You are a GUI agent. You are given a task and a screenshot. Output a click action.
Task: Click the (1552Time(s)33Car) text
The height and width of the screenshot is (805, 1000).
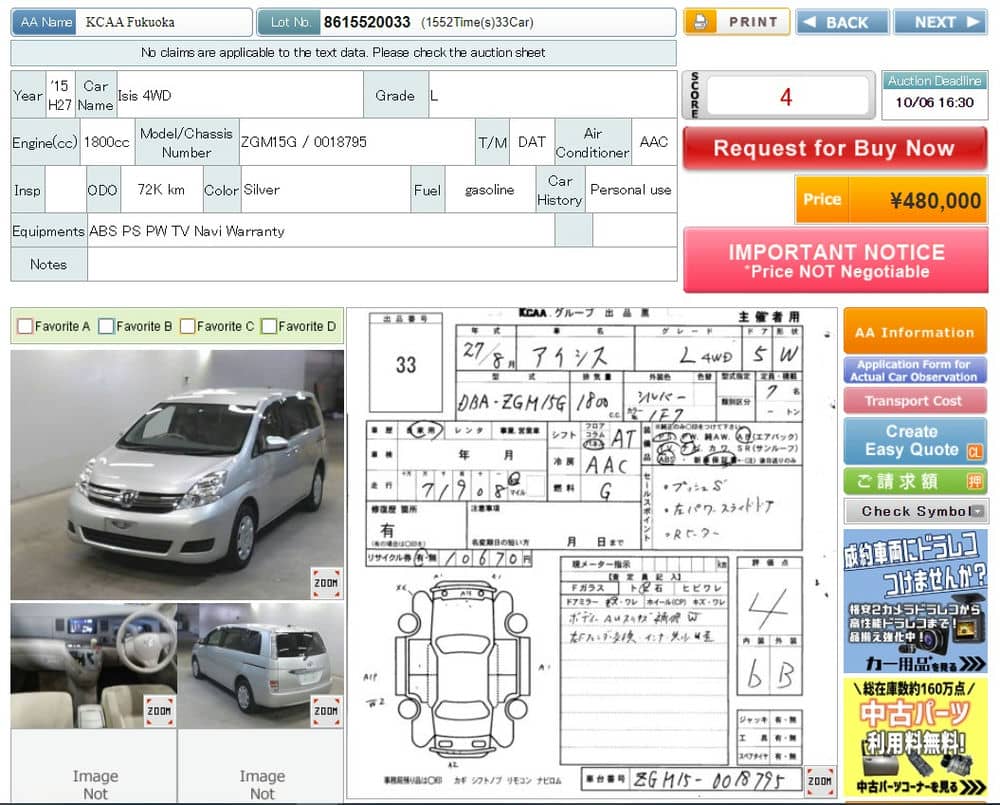[x=477, y=22]
